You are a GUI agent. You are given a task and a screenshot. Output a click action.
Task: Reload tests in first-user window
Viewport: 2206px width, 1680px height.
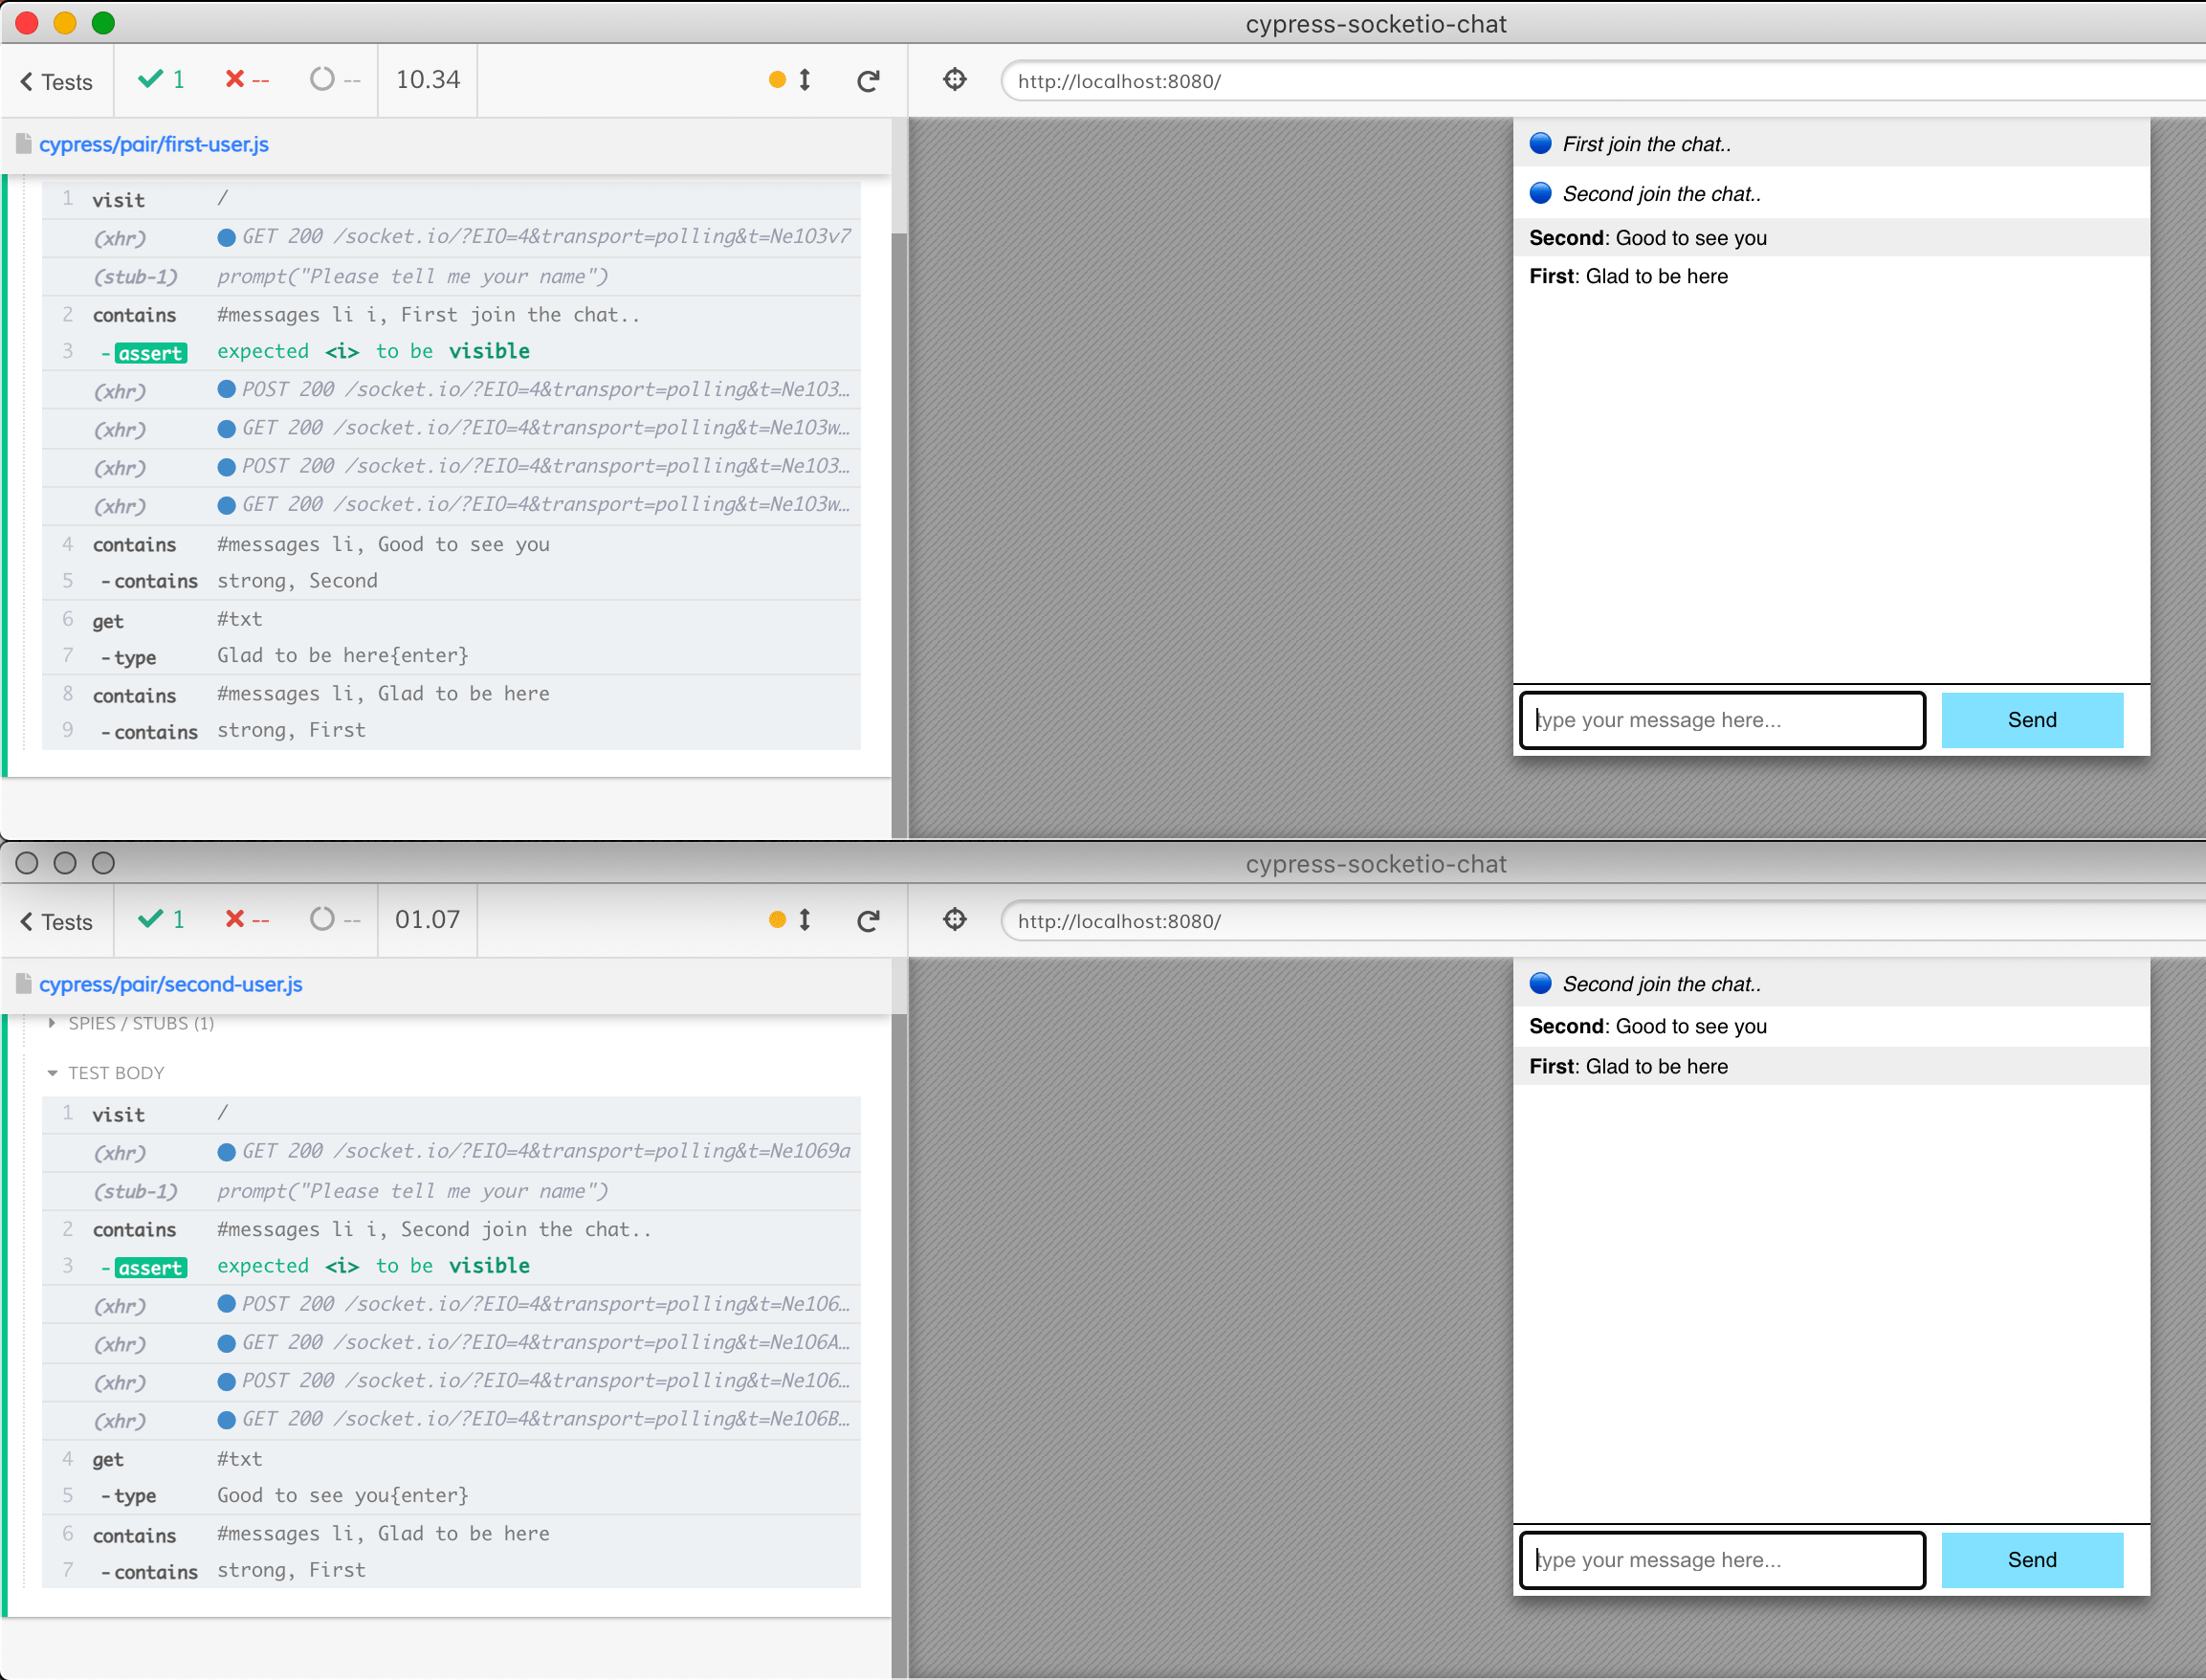868,80
